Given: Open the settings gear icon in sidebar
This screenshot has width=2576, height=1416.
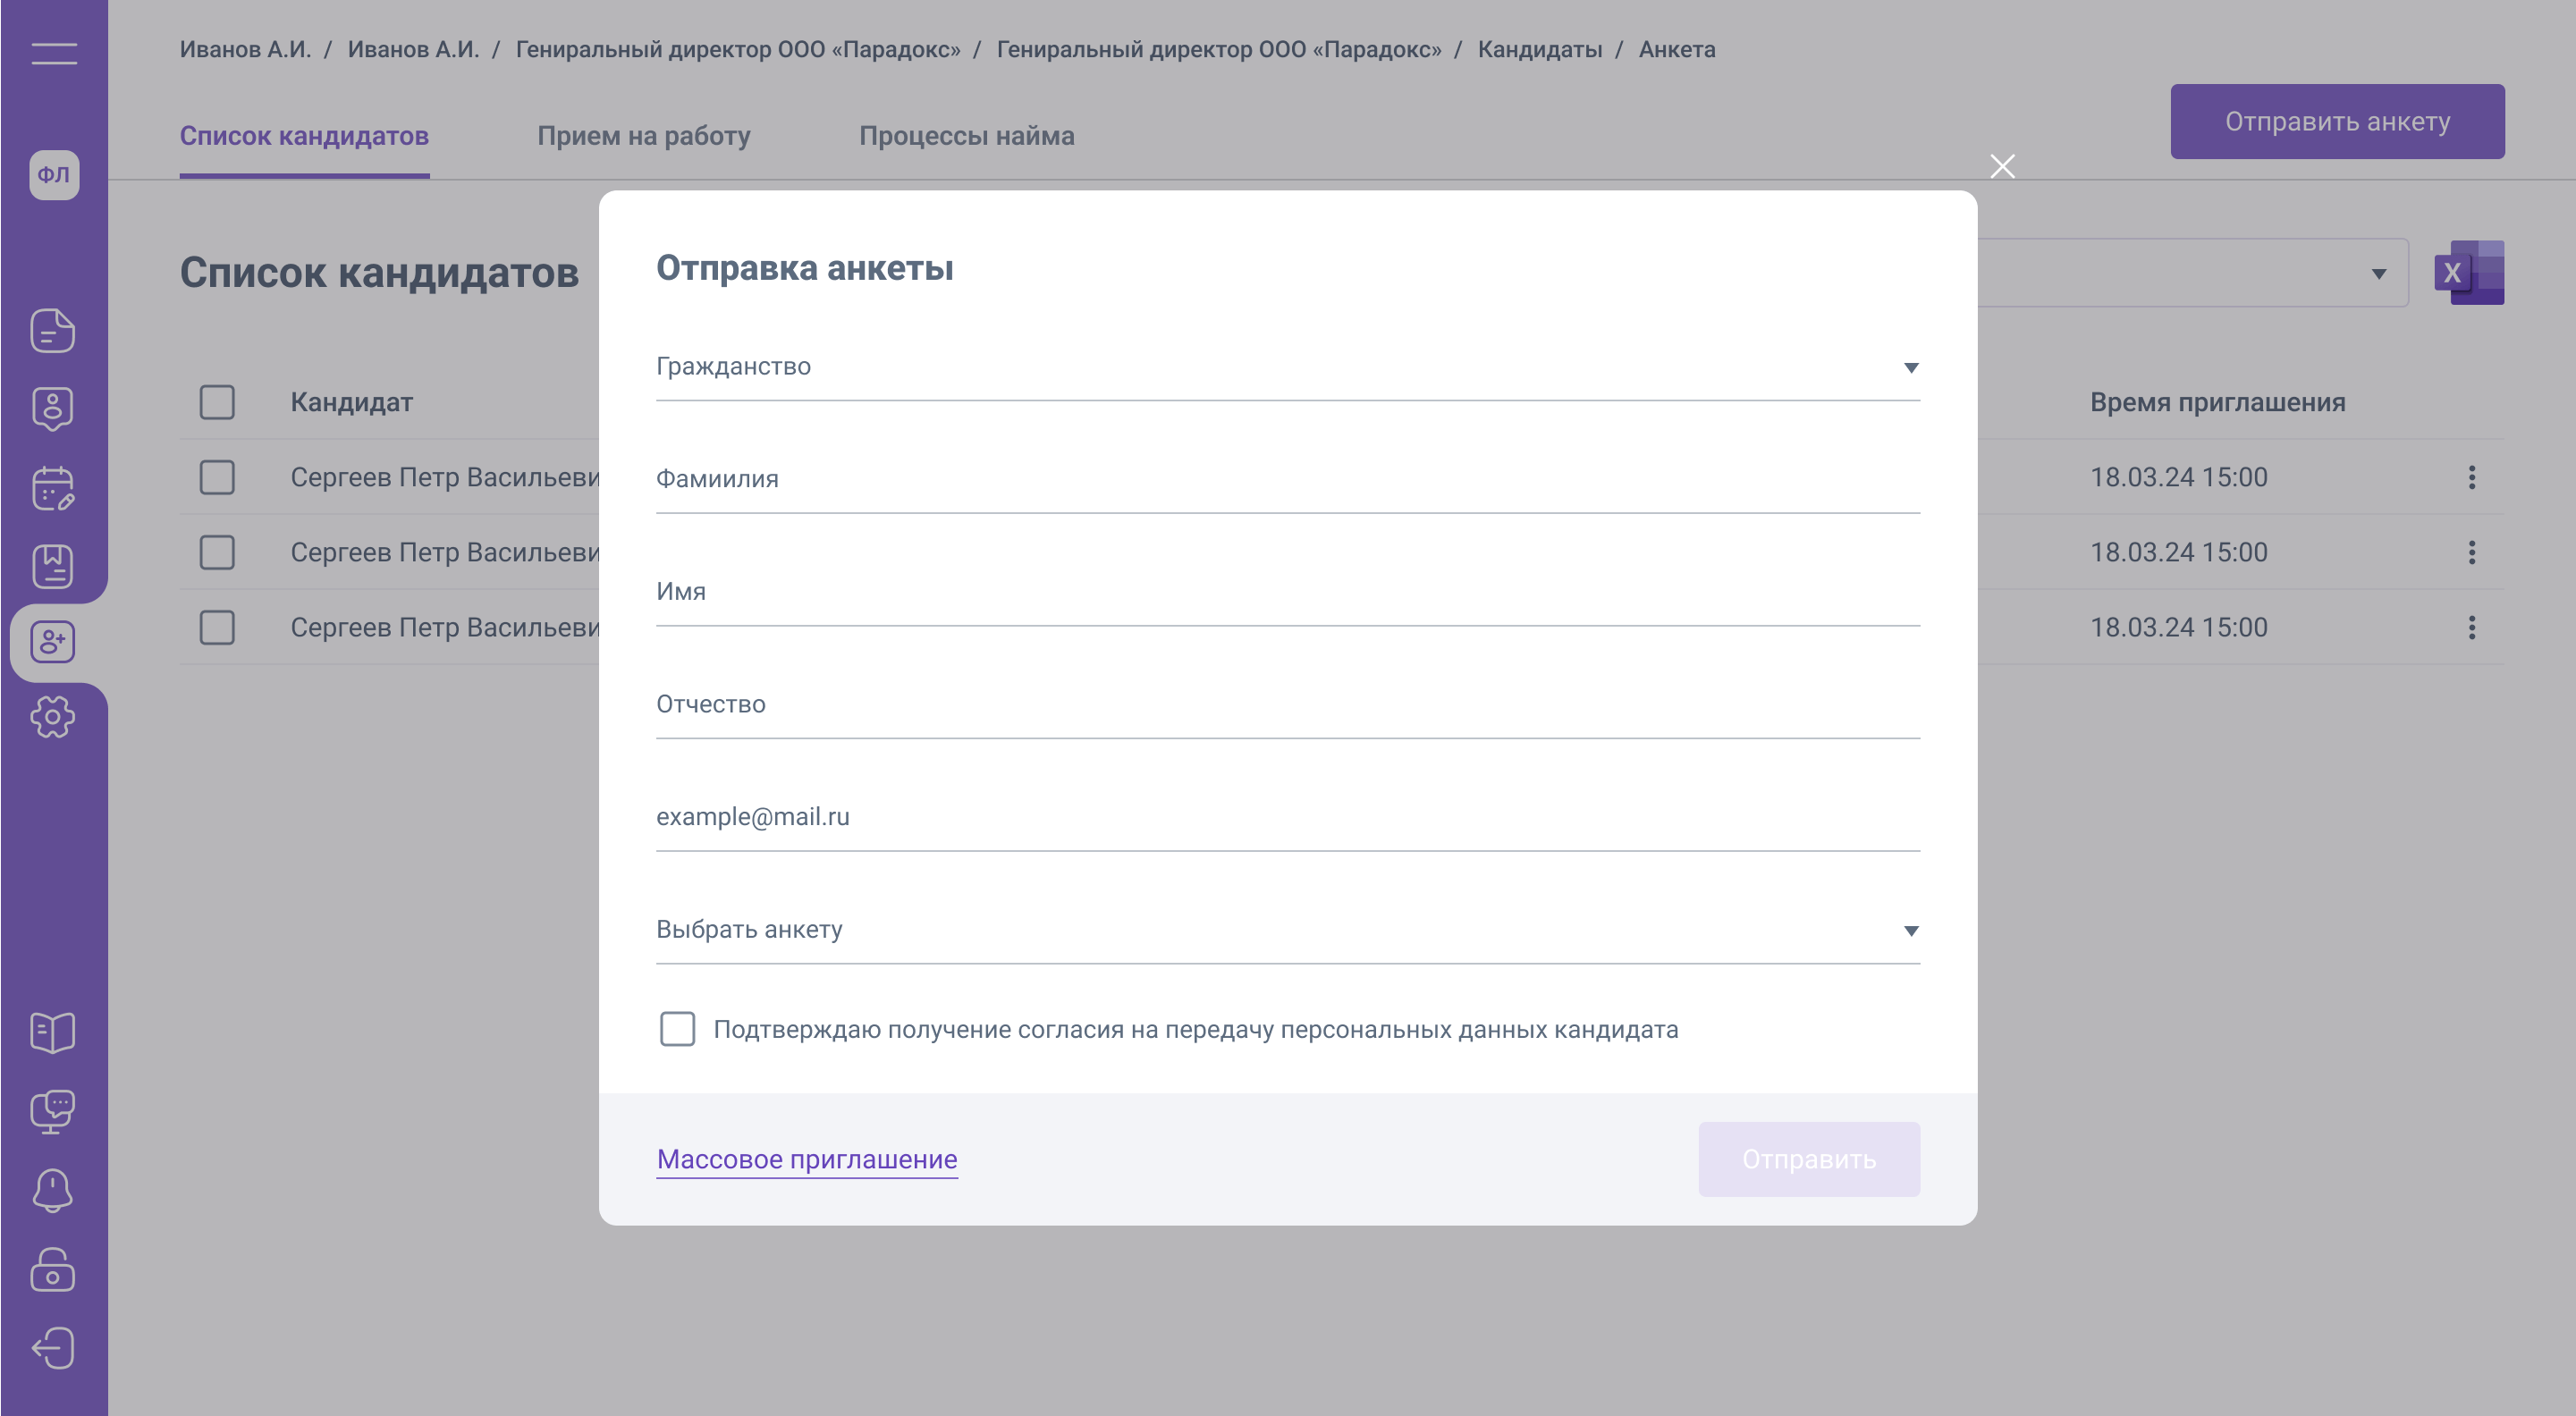Looking at the screenshot, I should [x=53, y=717].
